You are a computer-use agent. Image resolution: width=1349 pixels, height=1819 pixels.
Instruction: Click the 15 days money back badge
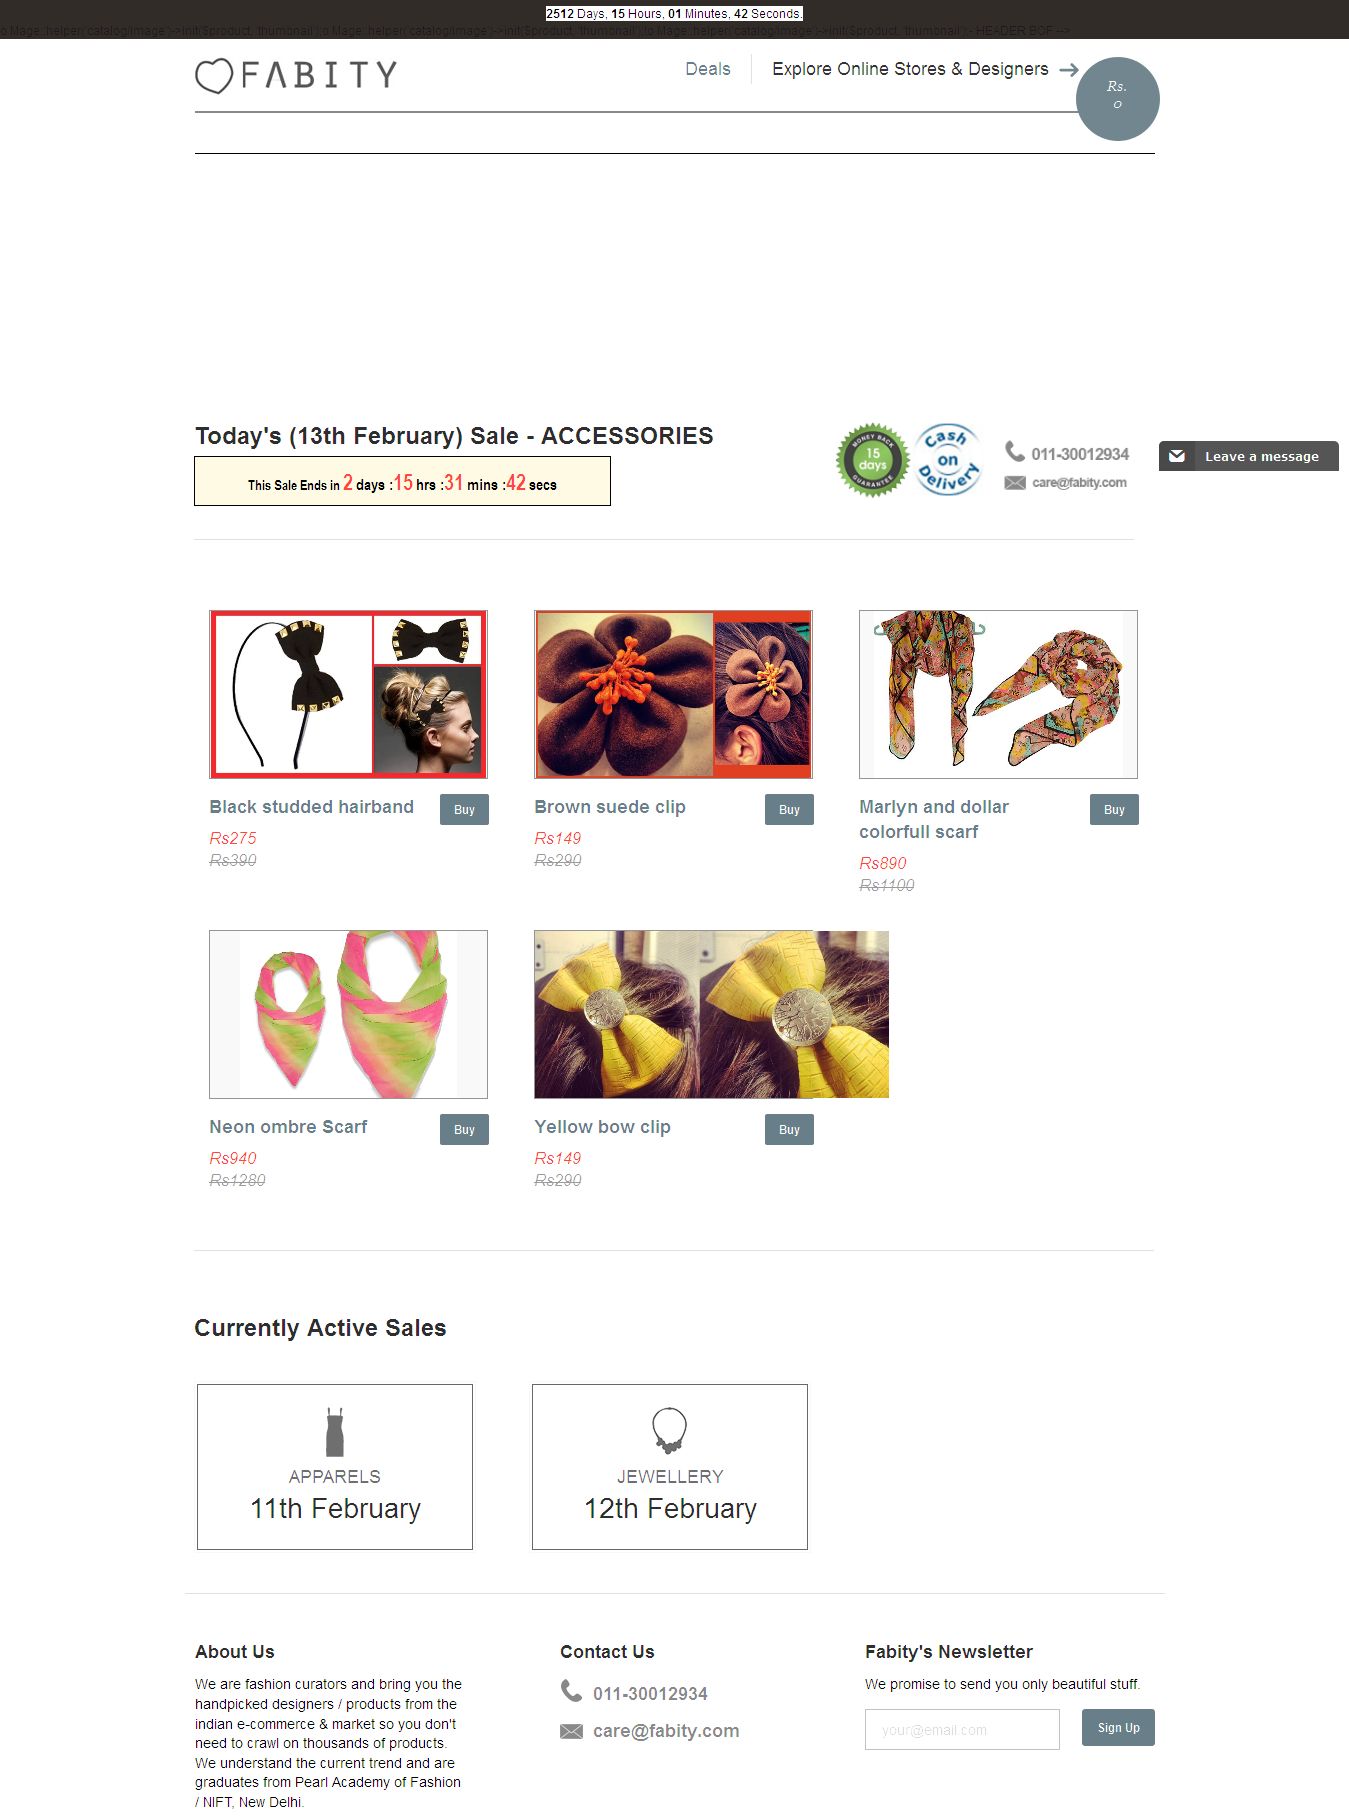point(872,460)
